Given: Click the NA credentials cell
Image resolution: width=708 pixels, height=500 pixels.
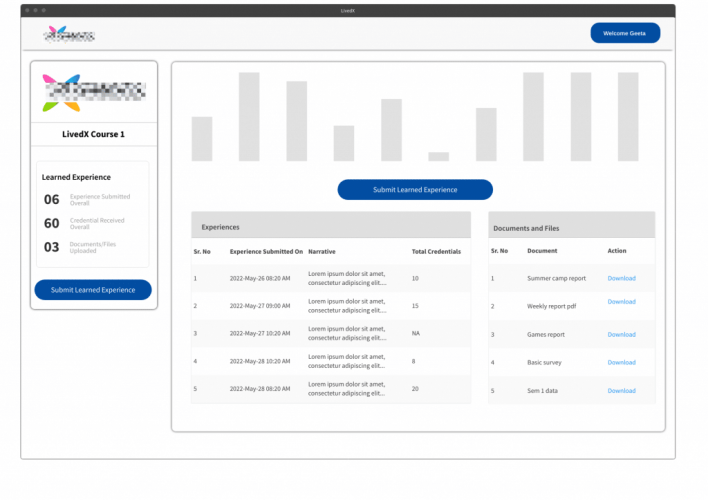Looking at the screenshot, I should coord(416,333).
